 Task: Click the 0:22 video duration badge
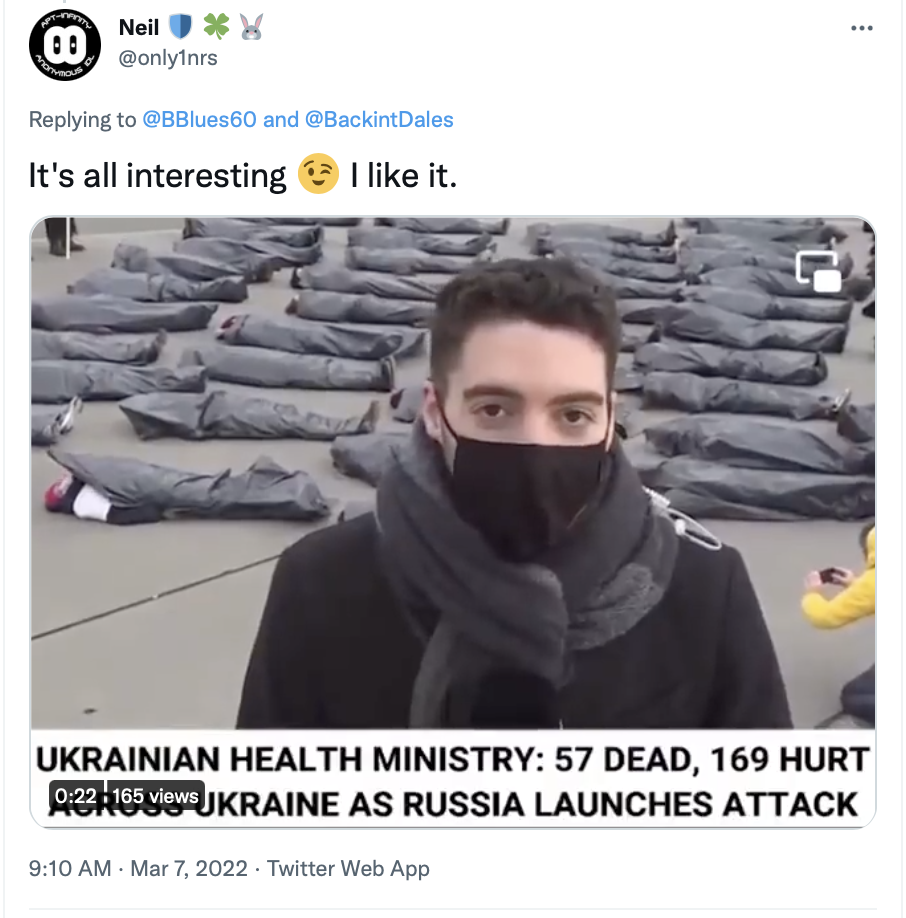[x=76, y=796]
